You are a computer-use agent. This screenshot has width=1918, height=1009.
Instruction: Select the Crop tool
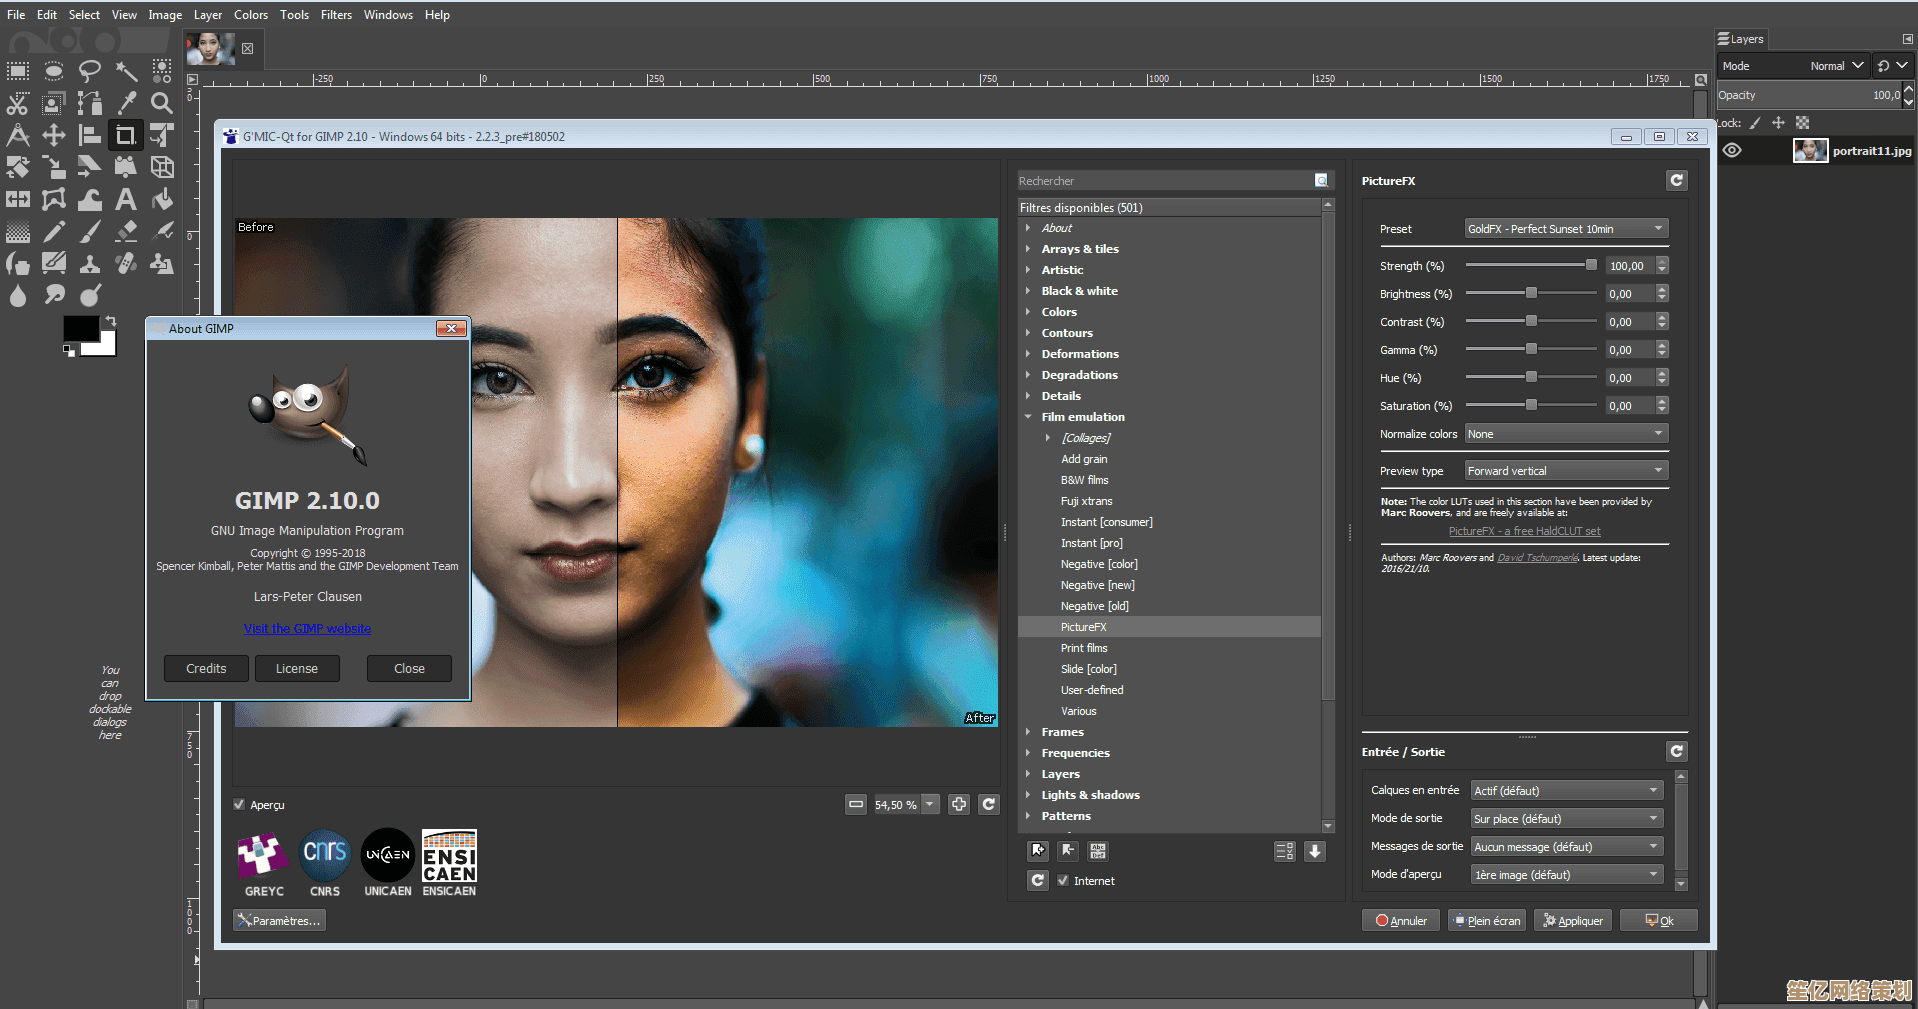click(x=126, y=135)
